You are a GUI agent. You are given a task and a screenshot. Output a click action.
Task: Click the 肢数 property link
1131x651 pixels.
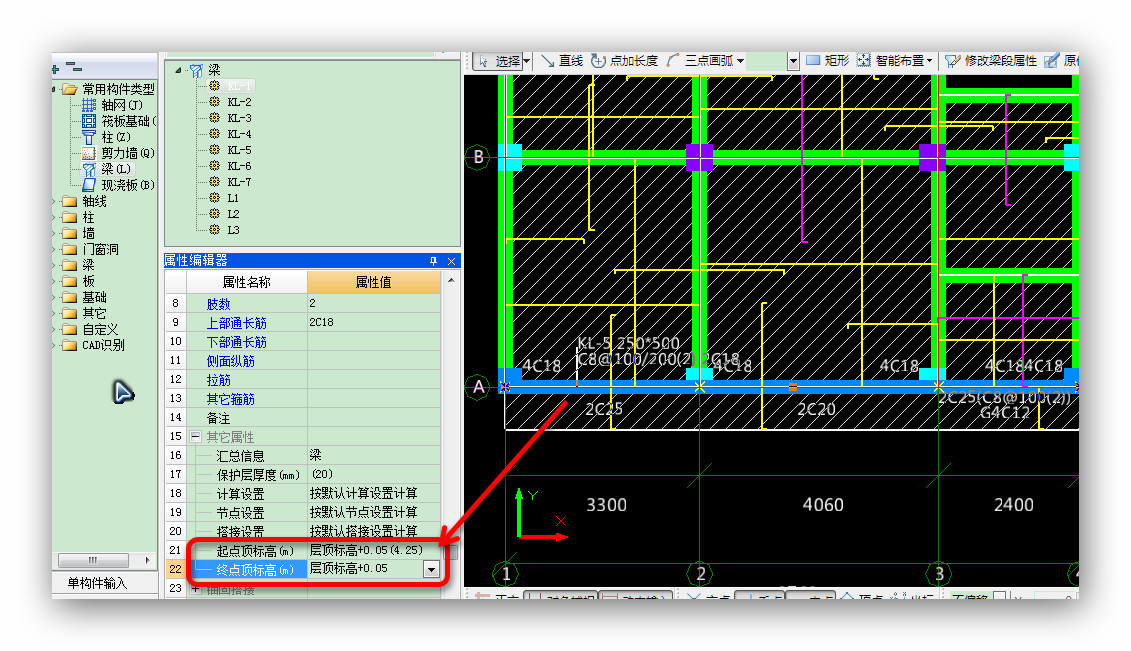click(x=219, y=304)
